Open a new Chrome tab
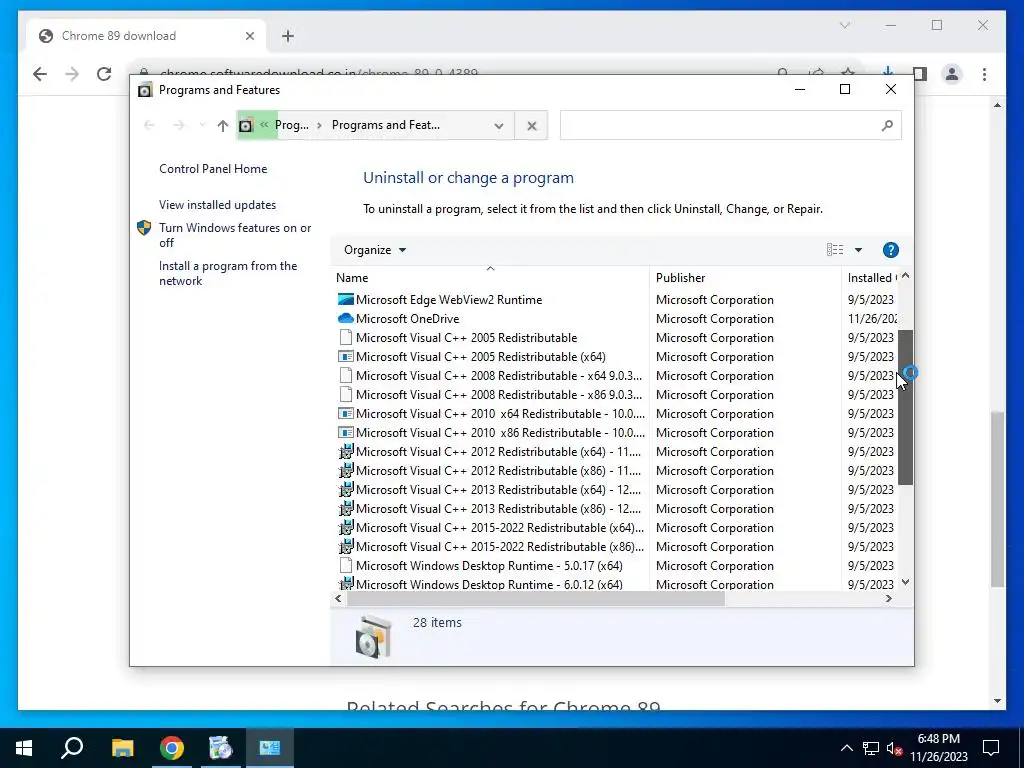The height and width of the screenshot is (768, 1024). (x=288, y=36)
